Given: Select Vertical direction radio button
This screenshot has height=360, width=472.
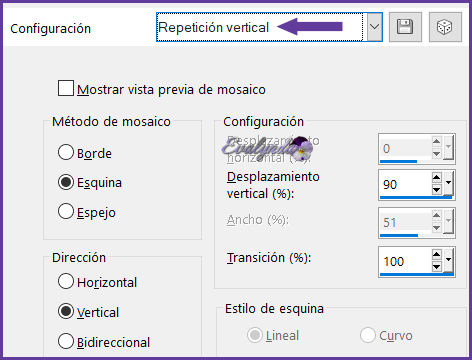Looking at the screenshot, I should tap(66, 311).
